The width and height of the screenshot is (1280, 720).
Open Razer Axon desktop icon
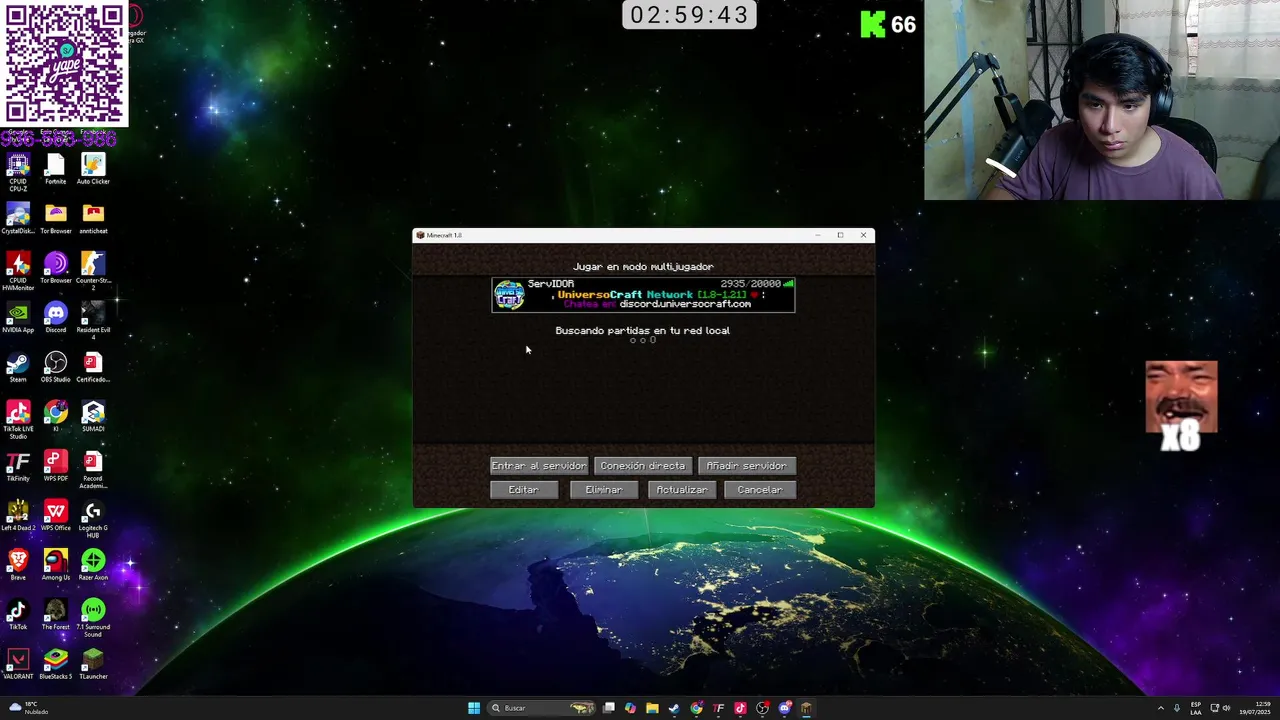click(93, 566)
